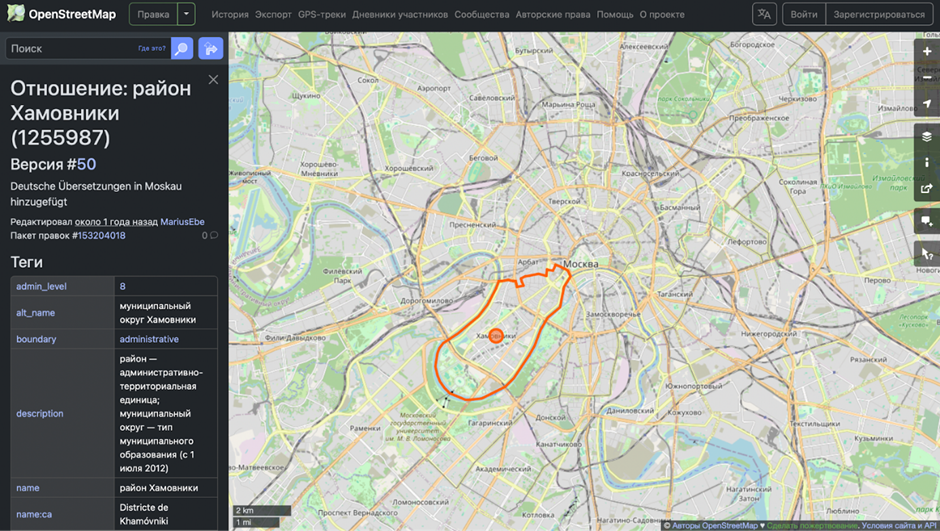Click the Правка edit button

click(x=153, y=14)
